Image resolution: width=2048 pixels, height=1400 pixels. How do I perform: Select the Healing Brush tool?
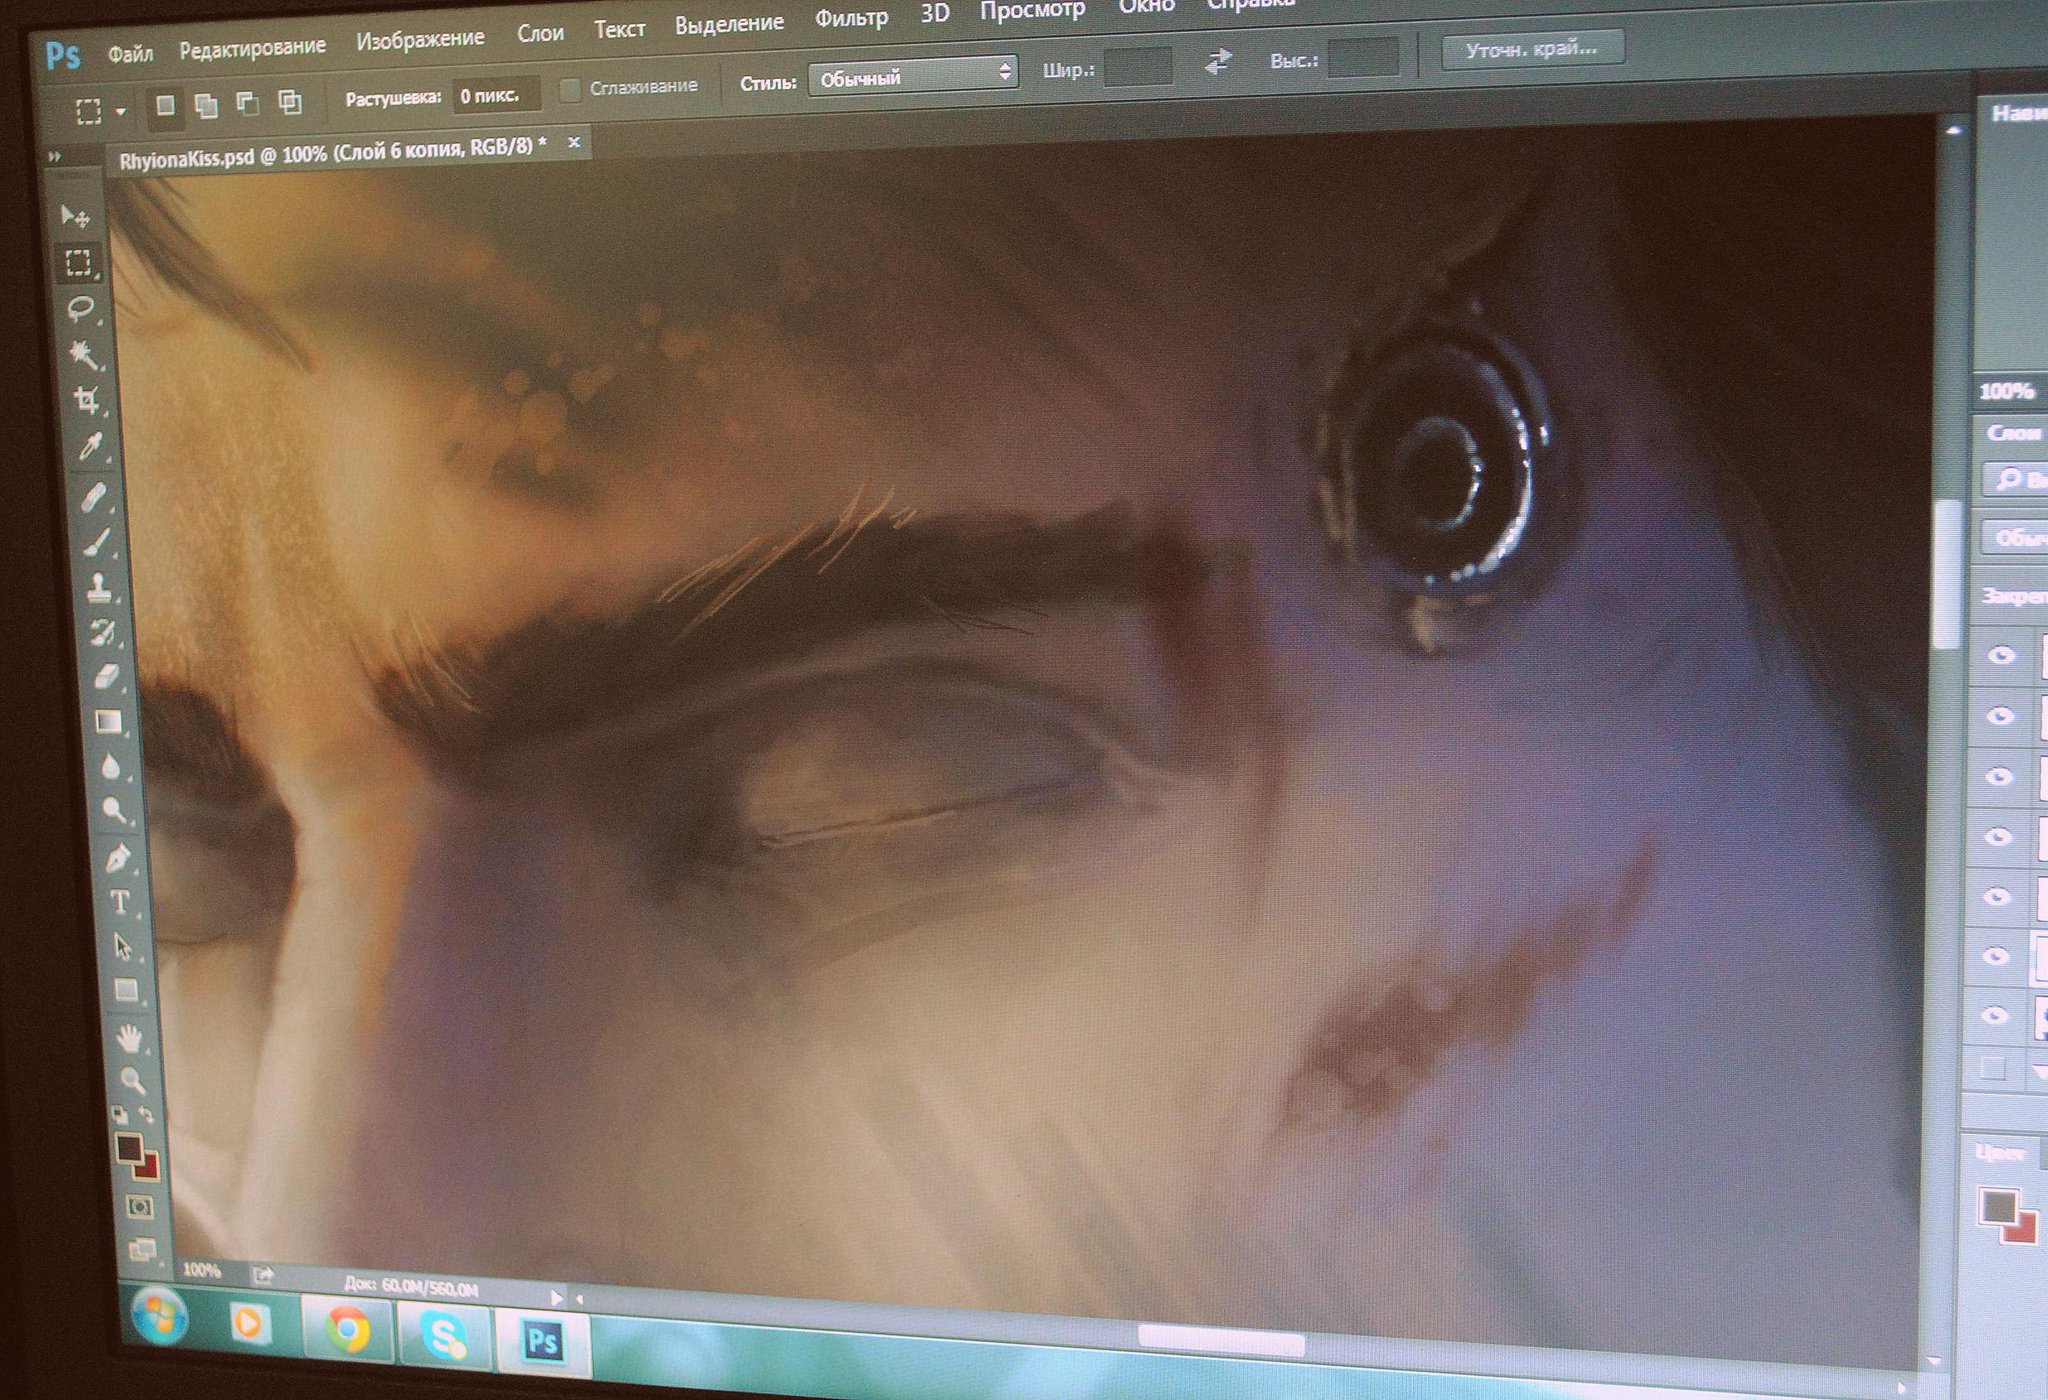[x=94, y=496]
